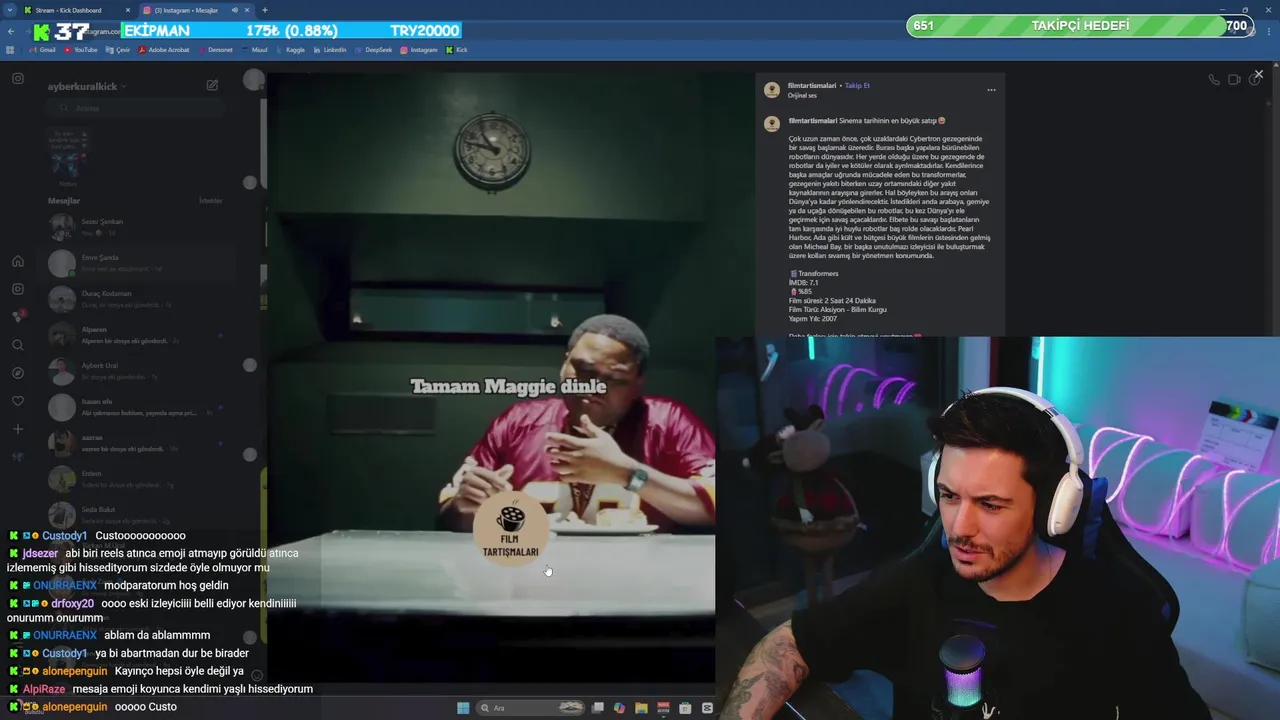Close the reel viewer with the X
Screen dimensions: 1280x720
tap(1258, 74)
